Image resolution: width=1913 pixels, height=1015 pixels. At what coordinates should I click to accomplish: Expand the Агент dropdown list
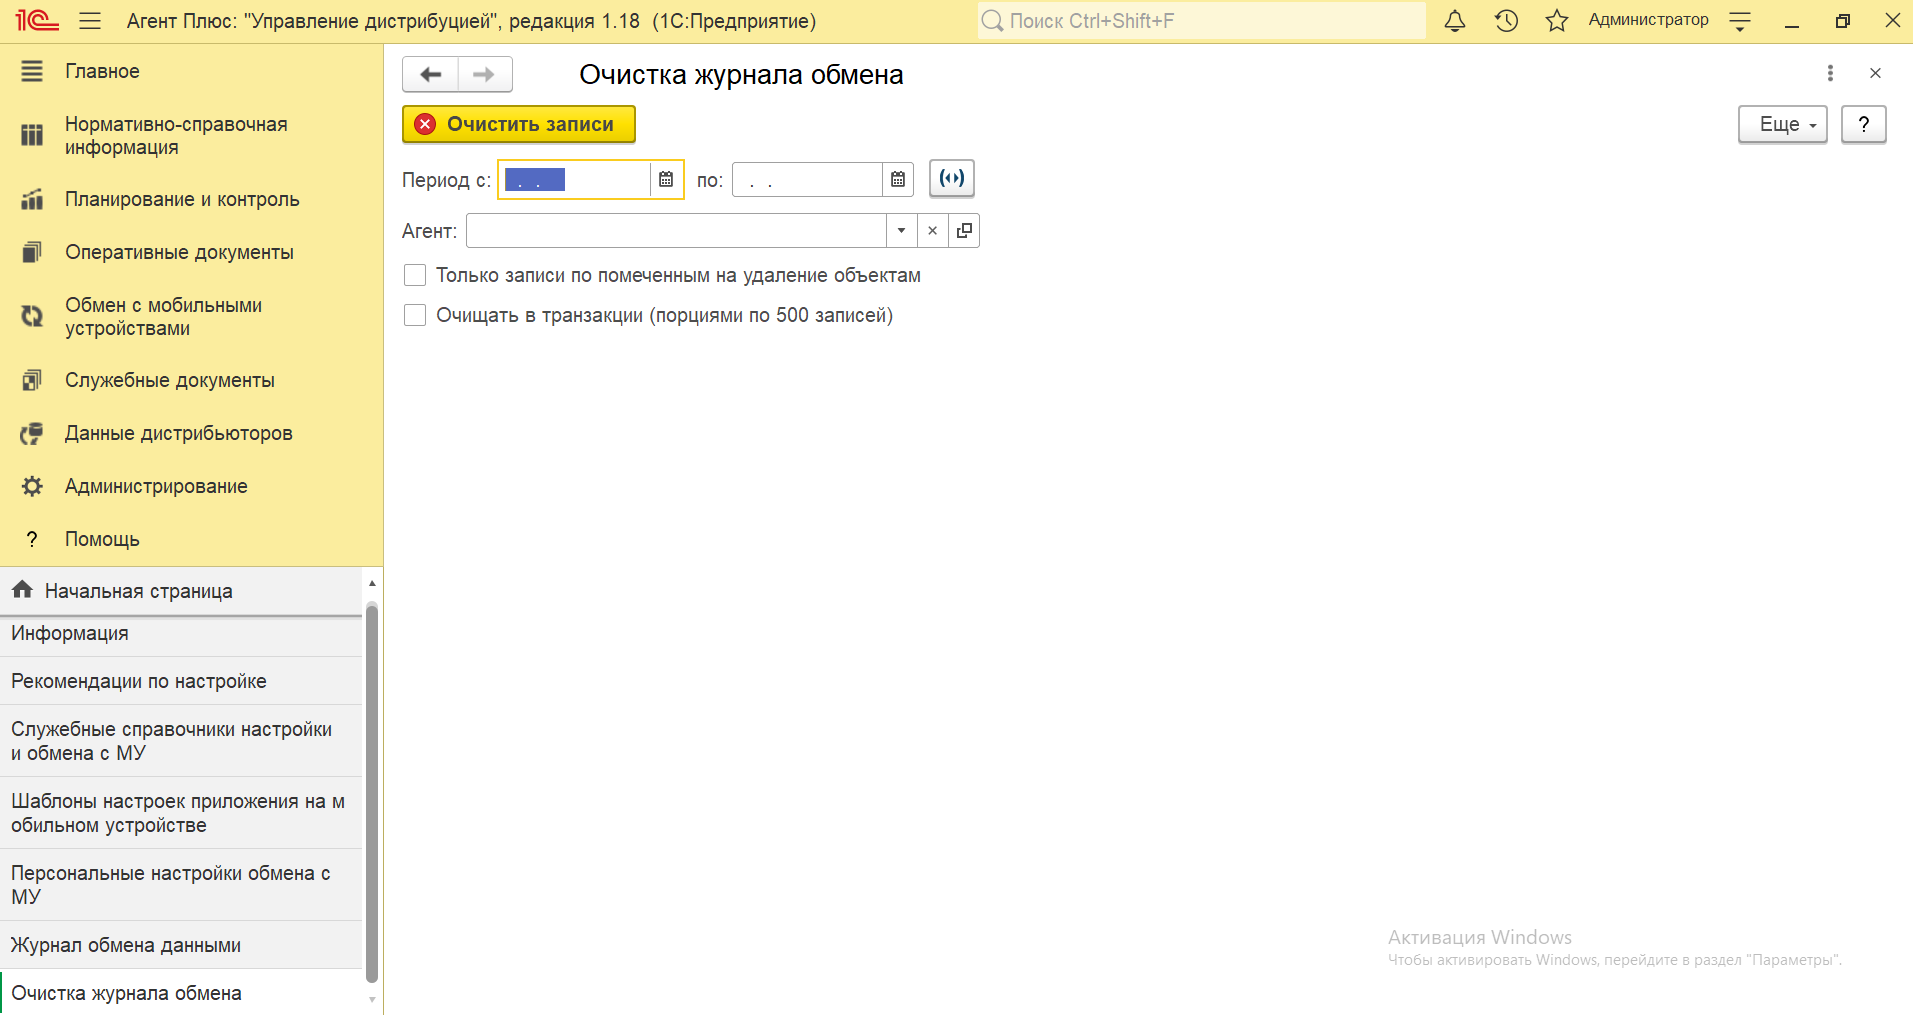point(901,231)
